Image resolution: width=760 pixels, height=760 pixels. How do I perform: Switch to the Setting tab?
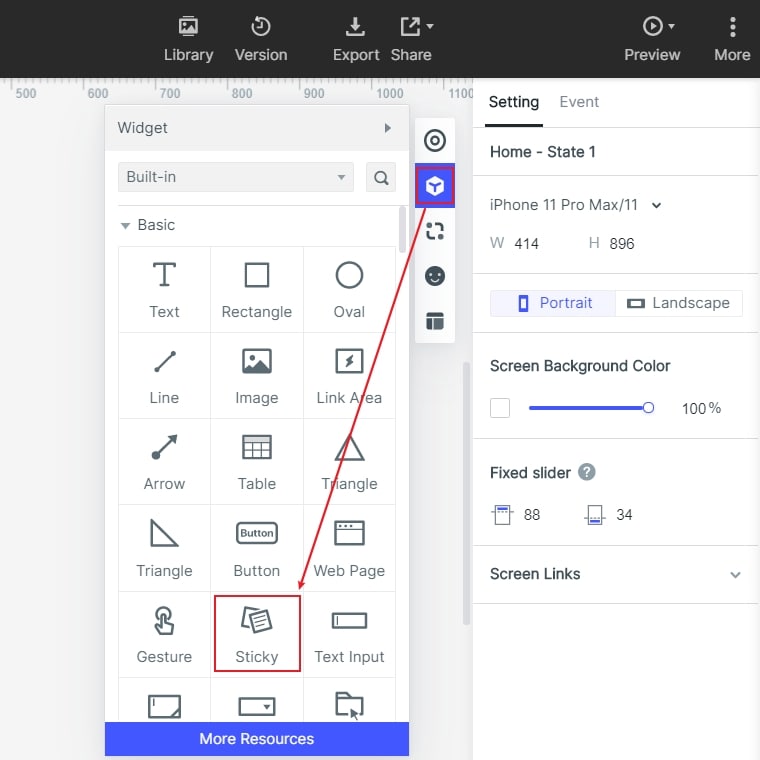point(514,102)
